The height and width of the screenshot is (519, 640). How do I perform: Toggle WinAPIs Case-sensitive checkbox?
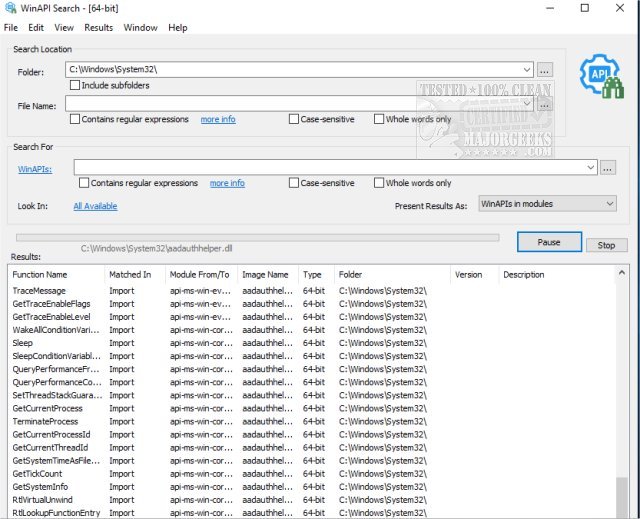pos(294,183)
